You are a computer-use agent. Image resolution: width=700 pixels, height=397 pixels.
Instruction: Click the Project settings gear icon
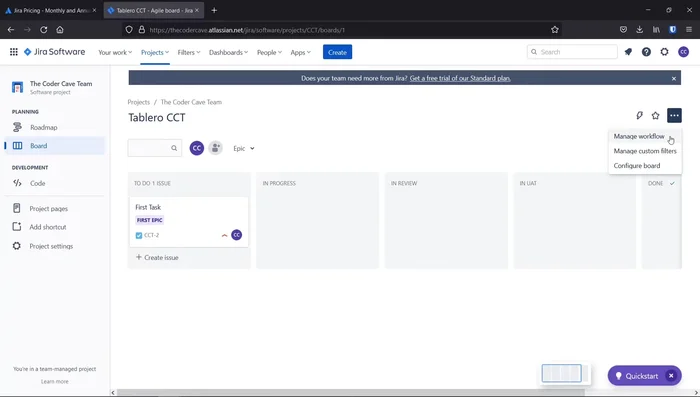(x=17, y=246)
